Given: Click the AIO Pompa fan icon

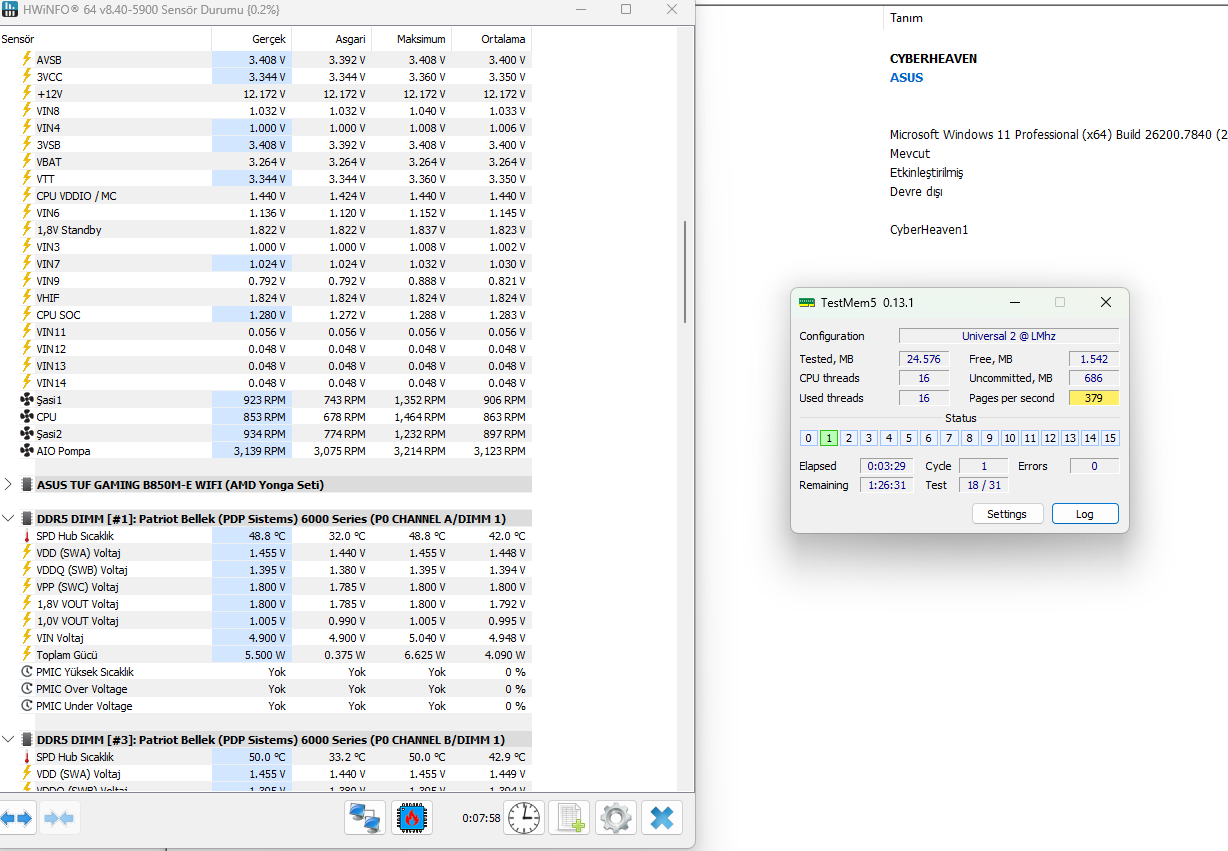Looking at the screenshot, I should (27, 451).
